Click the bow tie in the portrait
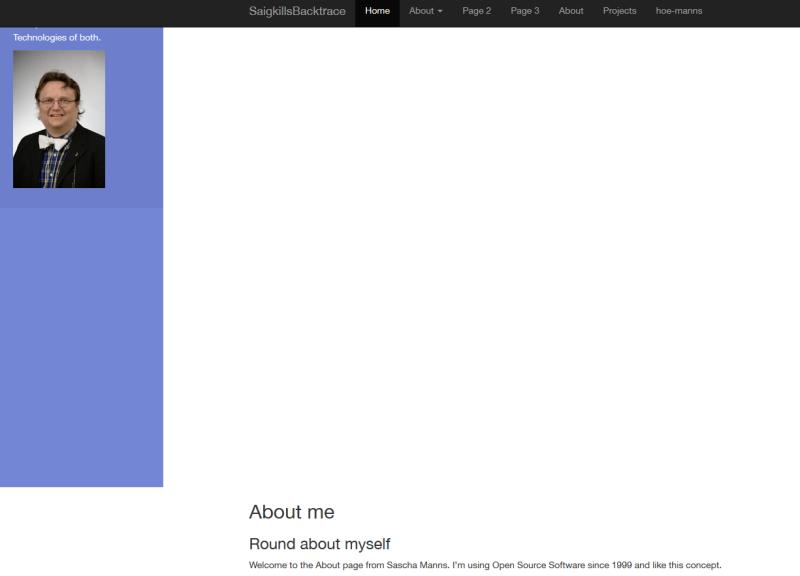This screenshot has height=576, width=800. pyautogui.click(x=52, y=142)
